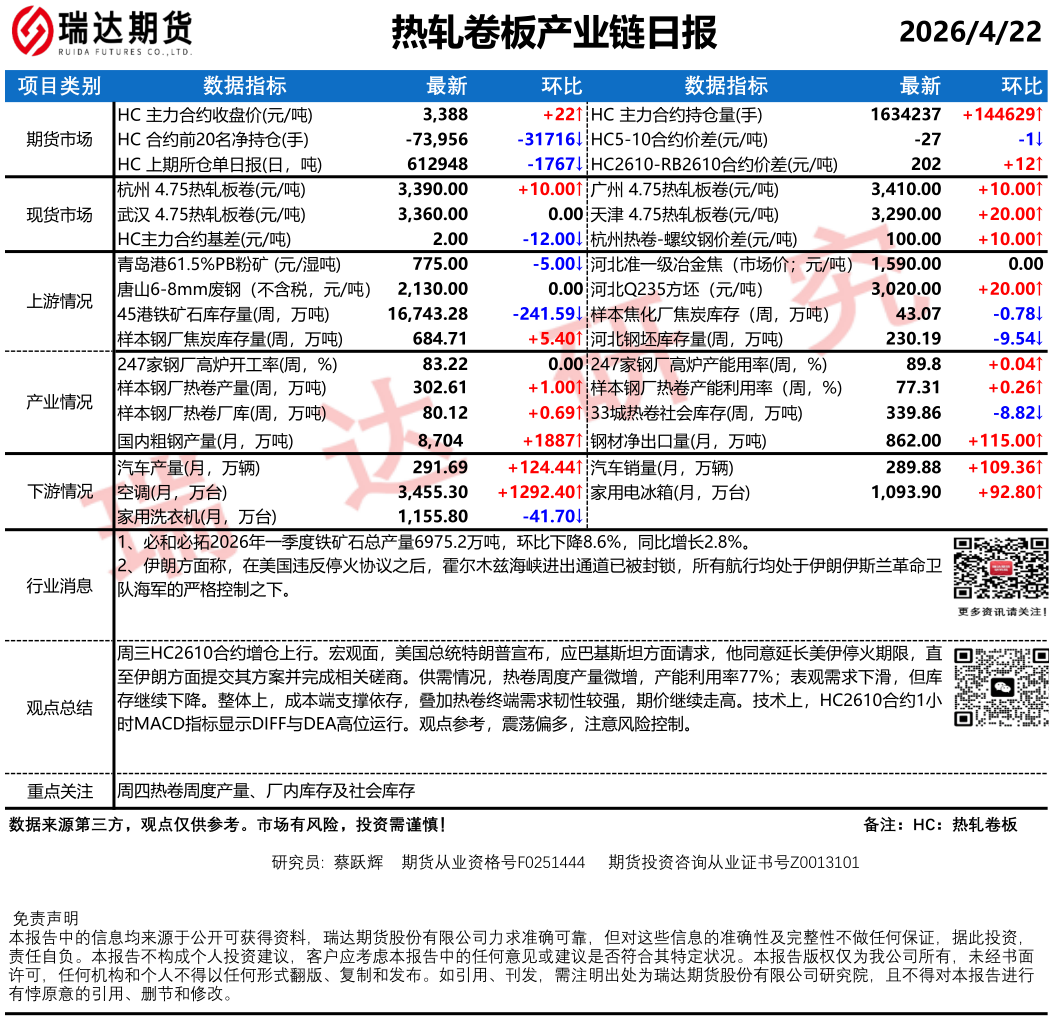Click the report title 热轧卷板产业链日报
This screenshot has width=1053, height=1020.
pyautogui.click(x=553, y=33)
